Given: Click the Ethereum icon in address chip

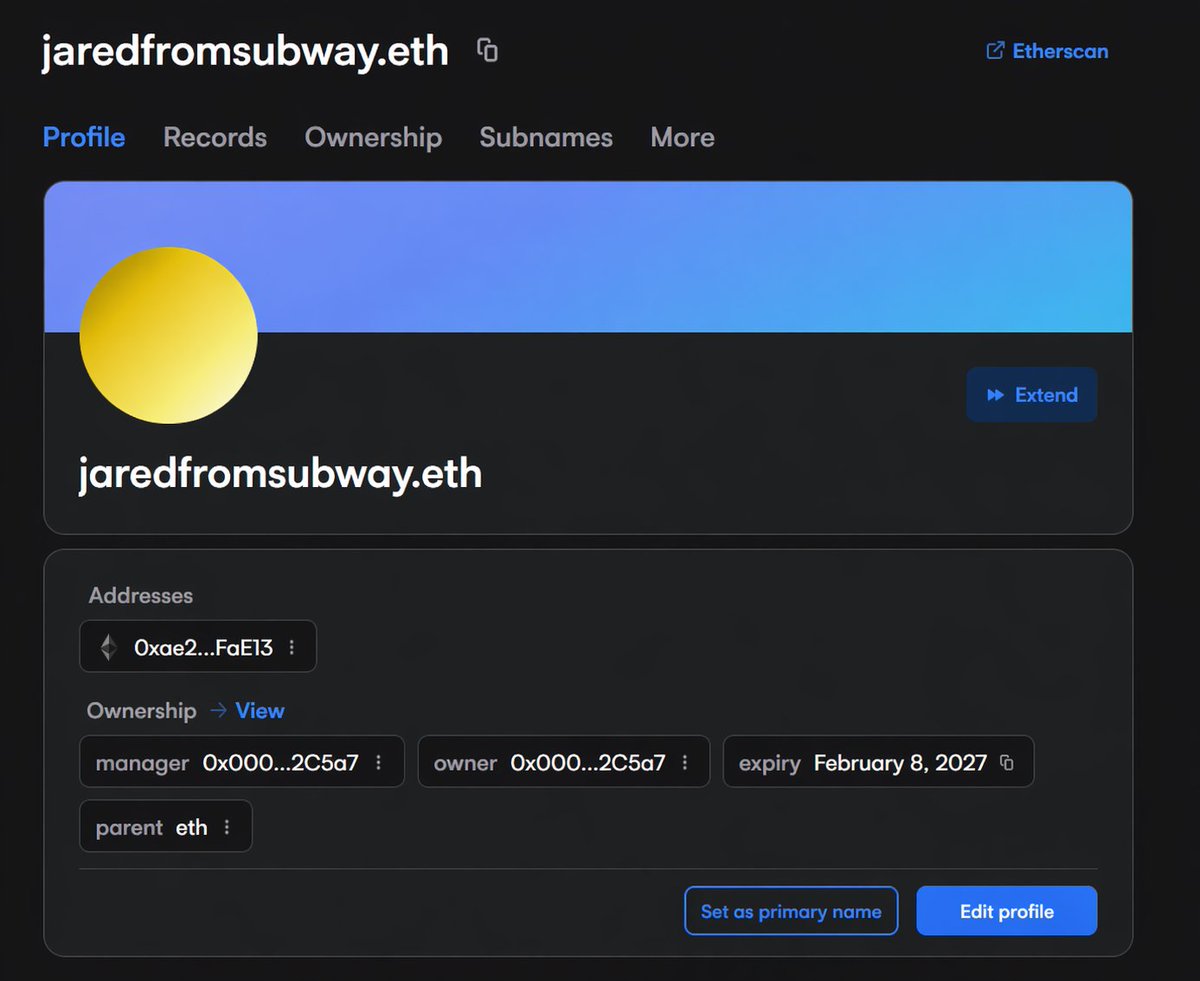Looking at the screenshot, I should (x=108, y=648).
